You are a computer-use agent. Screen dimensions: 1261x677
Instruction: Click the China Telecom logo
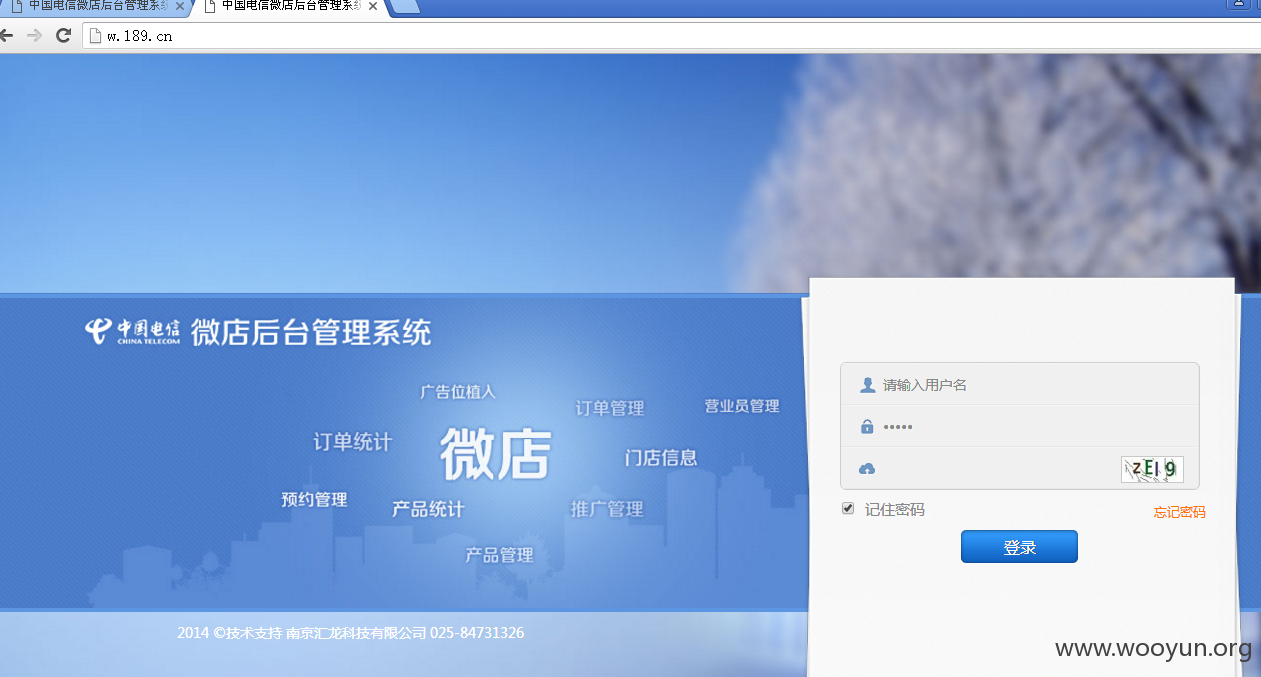click(133, 332)
